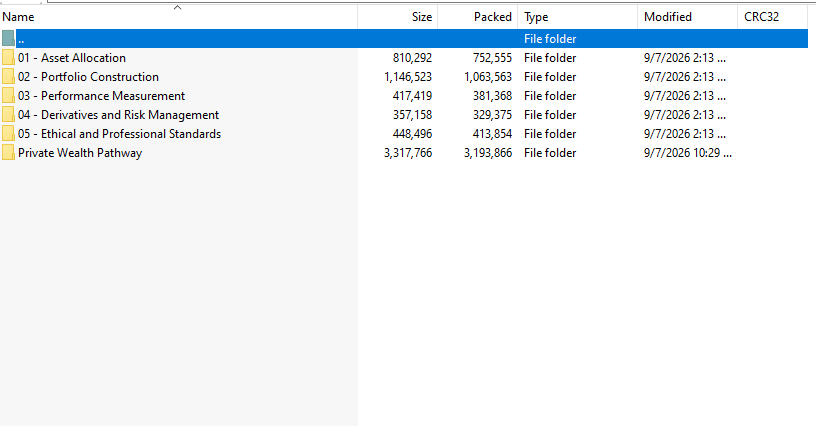Click the 03 - Performance Measurement folder icon
816x426 pixels.
tap(8, 96)
